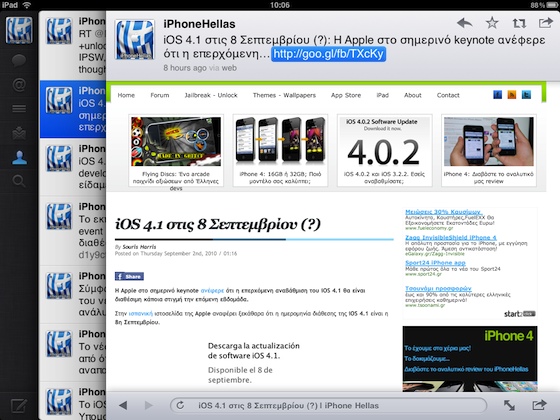Tap the reply arrow icon on the tweet
The height and width of the screenshot is (420, 560).
pos(465,23)
